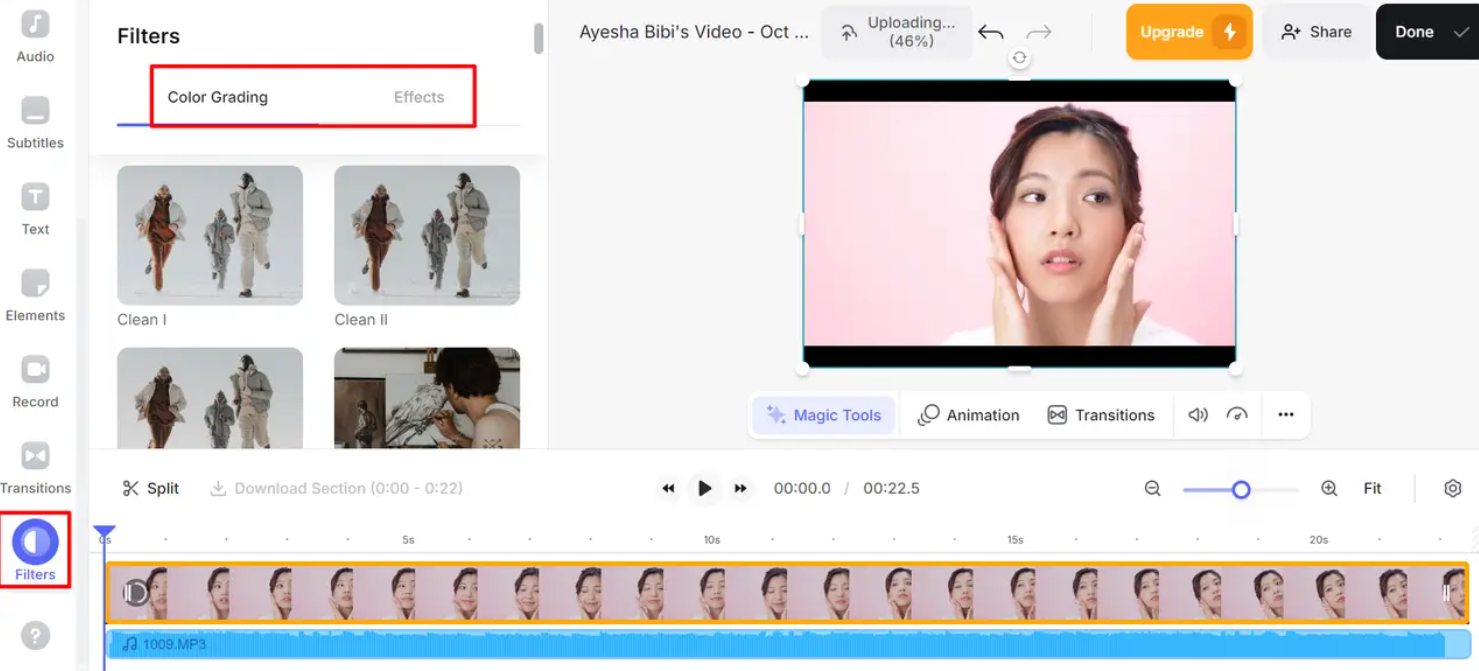Switch to the Effects tab
This screenshot has width=1479, height=671.
tap(419, 97)
